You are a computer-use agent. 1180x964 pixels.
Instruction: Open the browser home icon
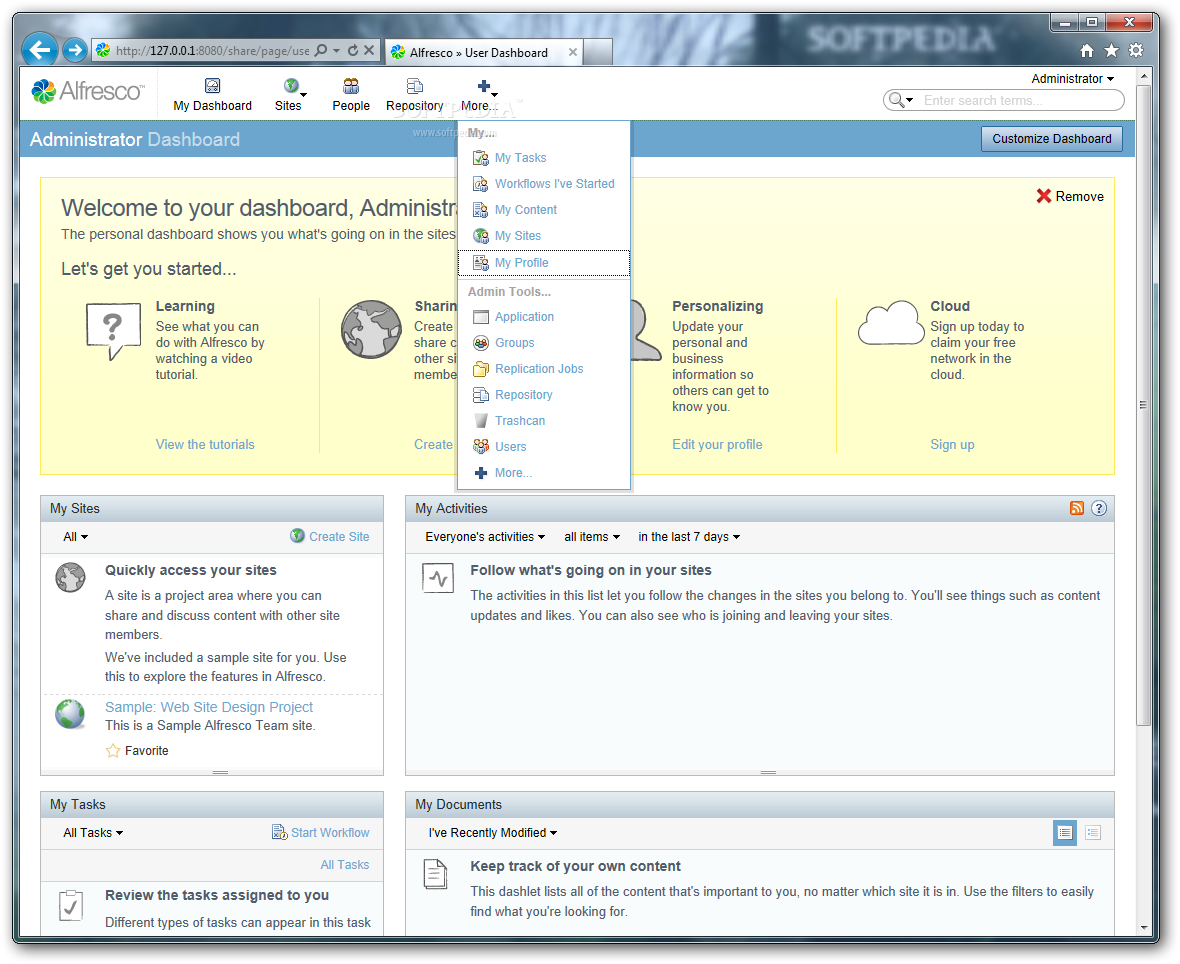pyautogui.click(x=1087, y=50)
